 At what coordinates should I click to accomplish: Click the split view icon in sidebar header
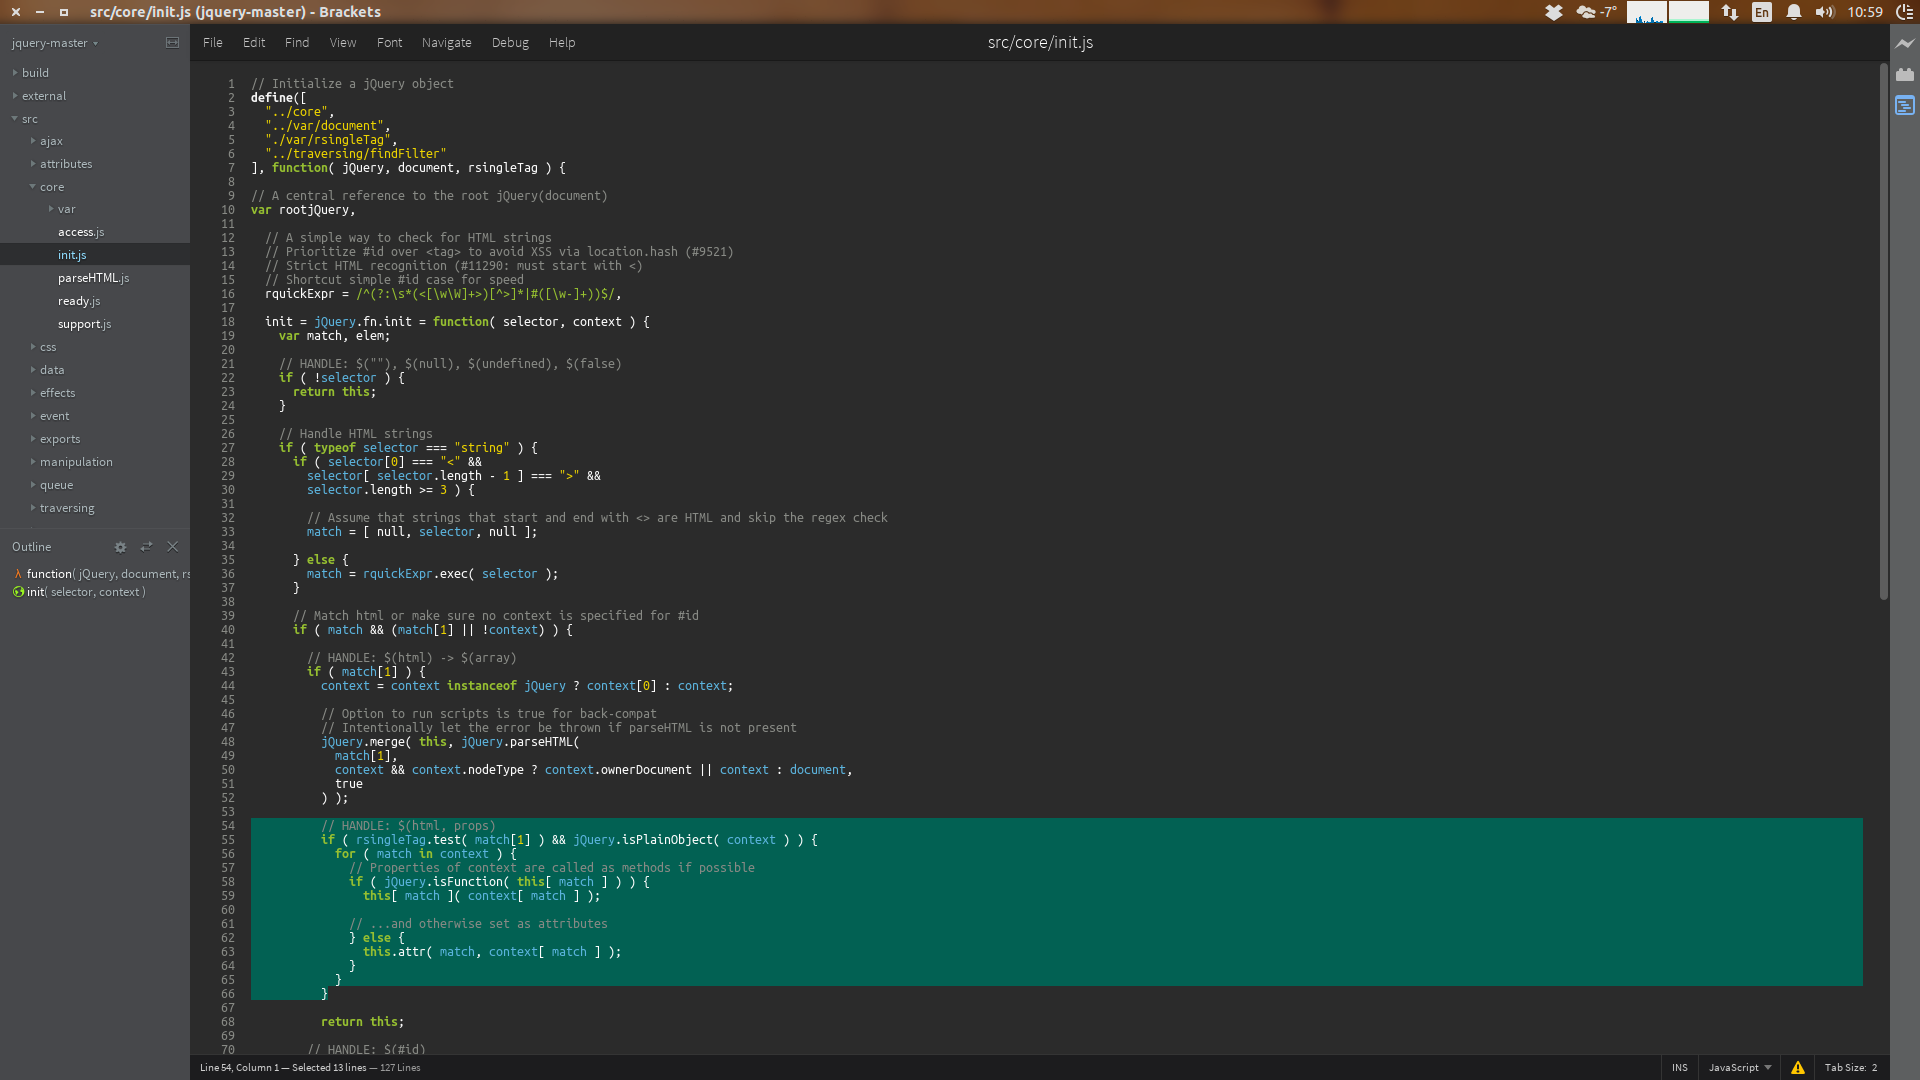[x=172, y=43]
